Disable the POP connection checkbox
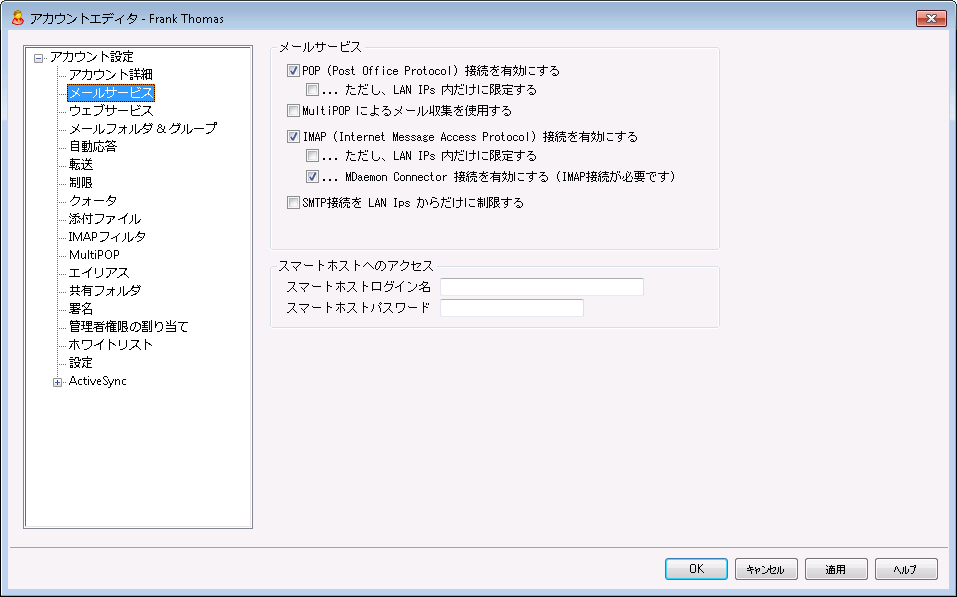 pyautogui.click(x=293, y=72)
